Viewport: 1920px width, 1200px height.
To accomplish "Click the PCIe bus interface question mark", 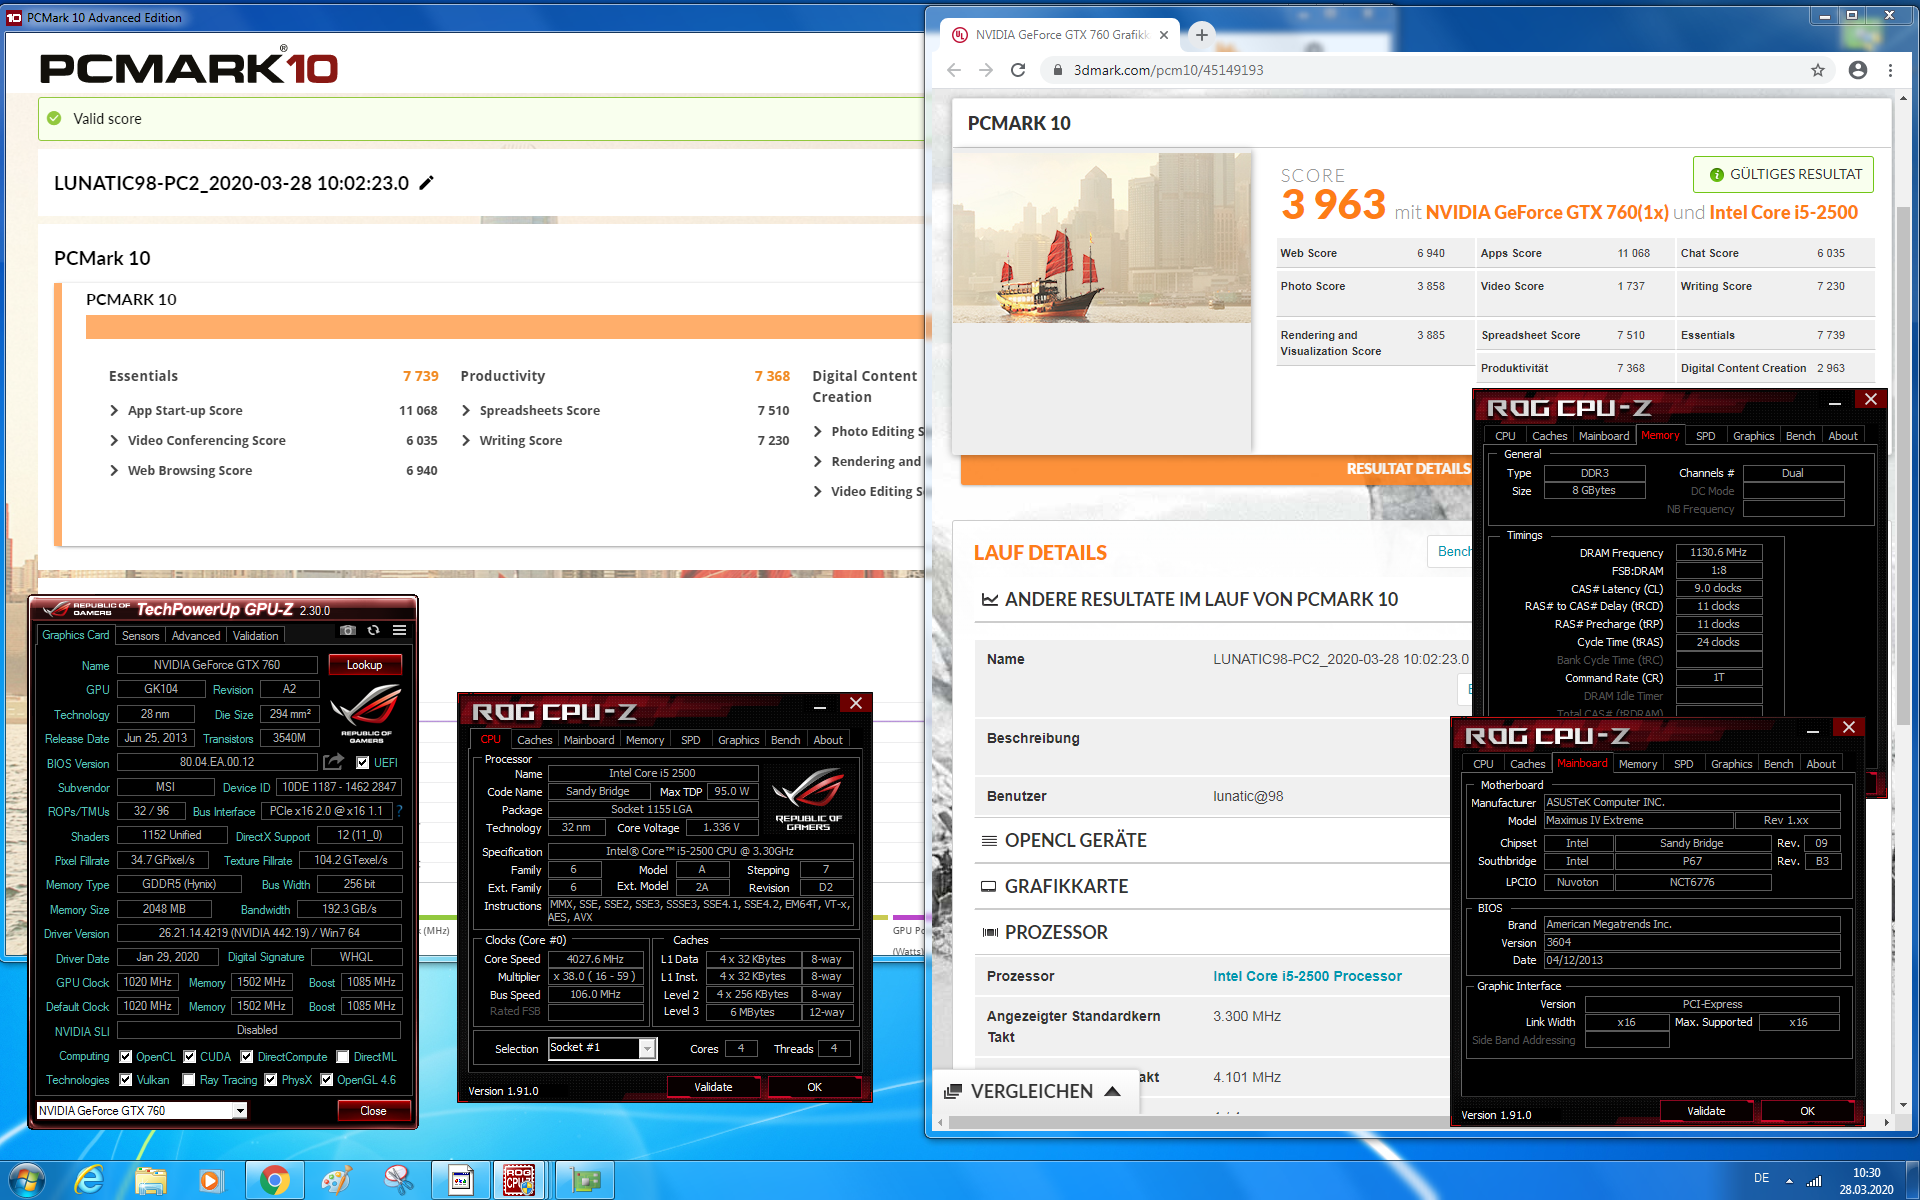I will (399, 810).
